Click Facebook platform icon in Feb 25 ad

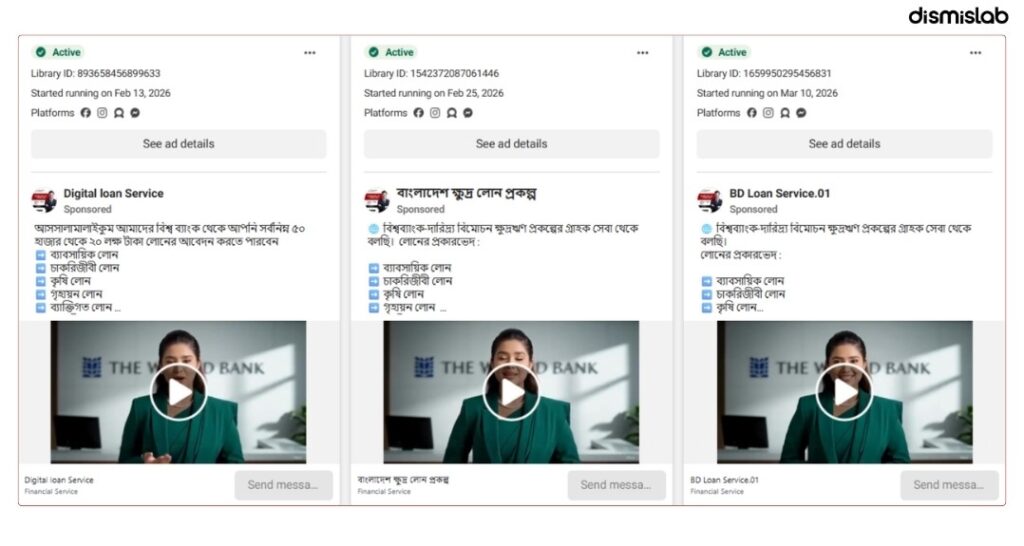[419, 113]
